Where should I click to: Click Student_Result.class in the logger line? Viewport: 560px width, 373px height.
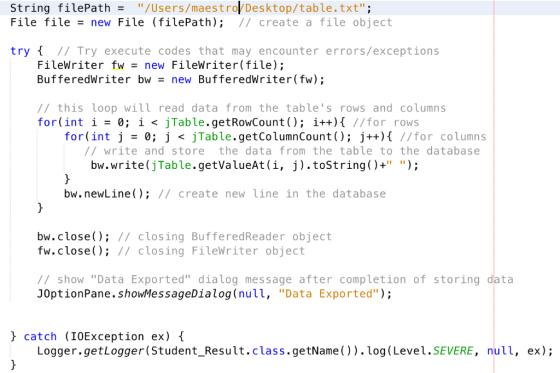point(218,351)
